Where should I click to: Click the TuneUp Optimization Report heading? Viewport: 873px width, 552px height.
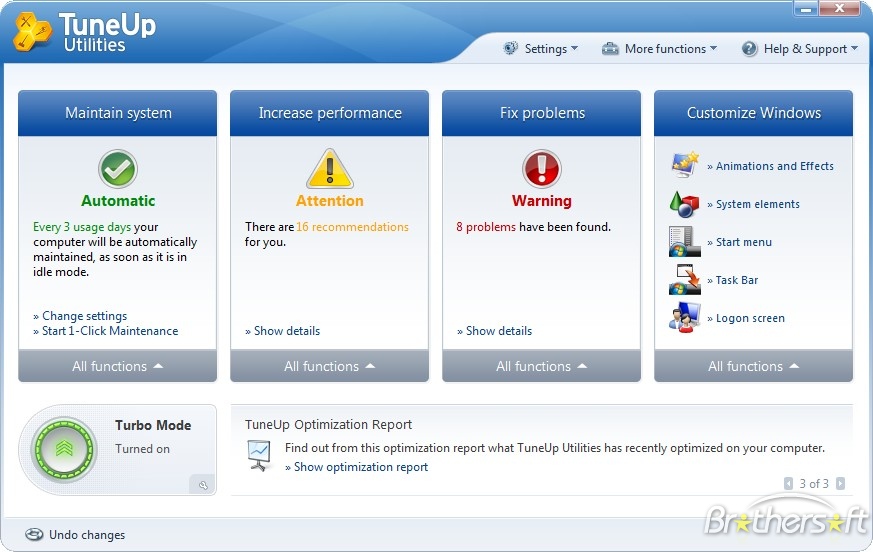tap(328, 424)
